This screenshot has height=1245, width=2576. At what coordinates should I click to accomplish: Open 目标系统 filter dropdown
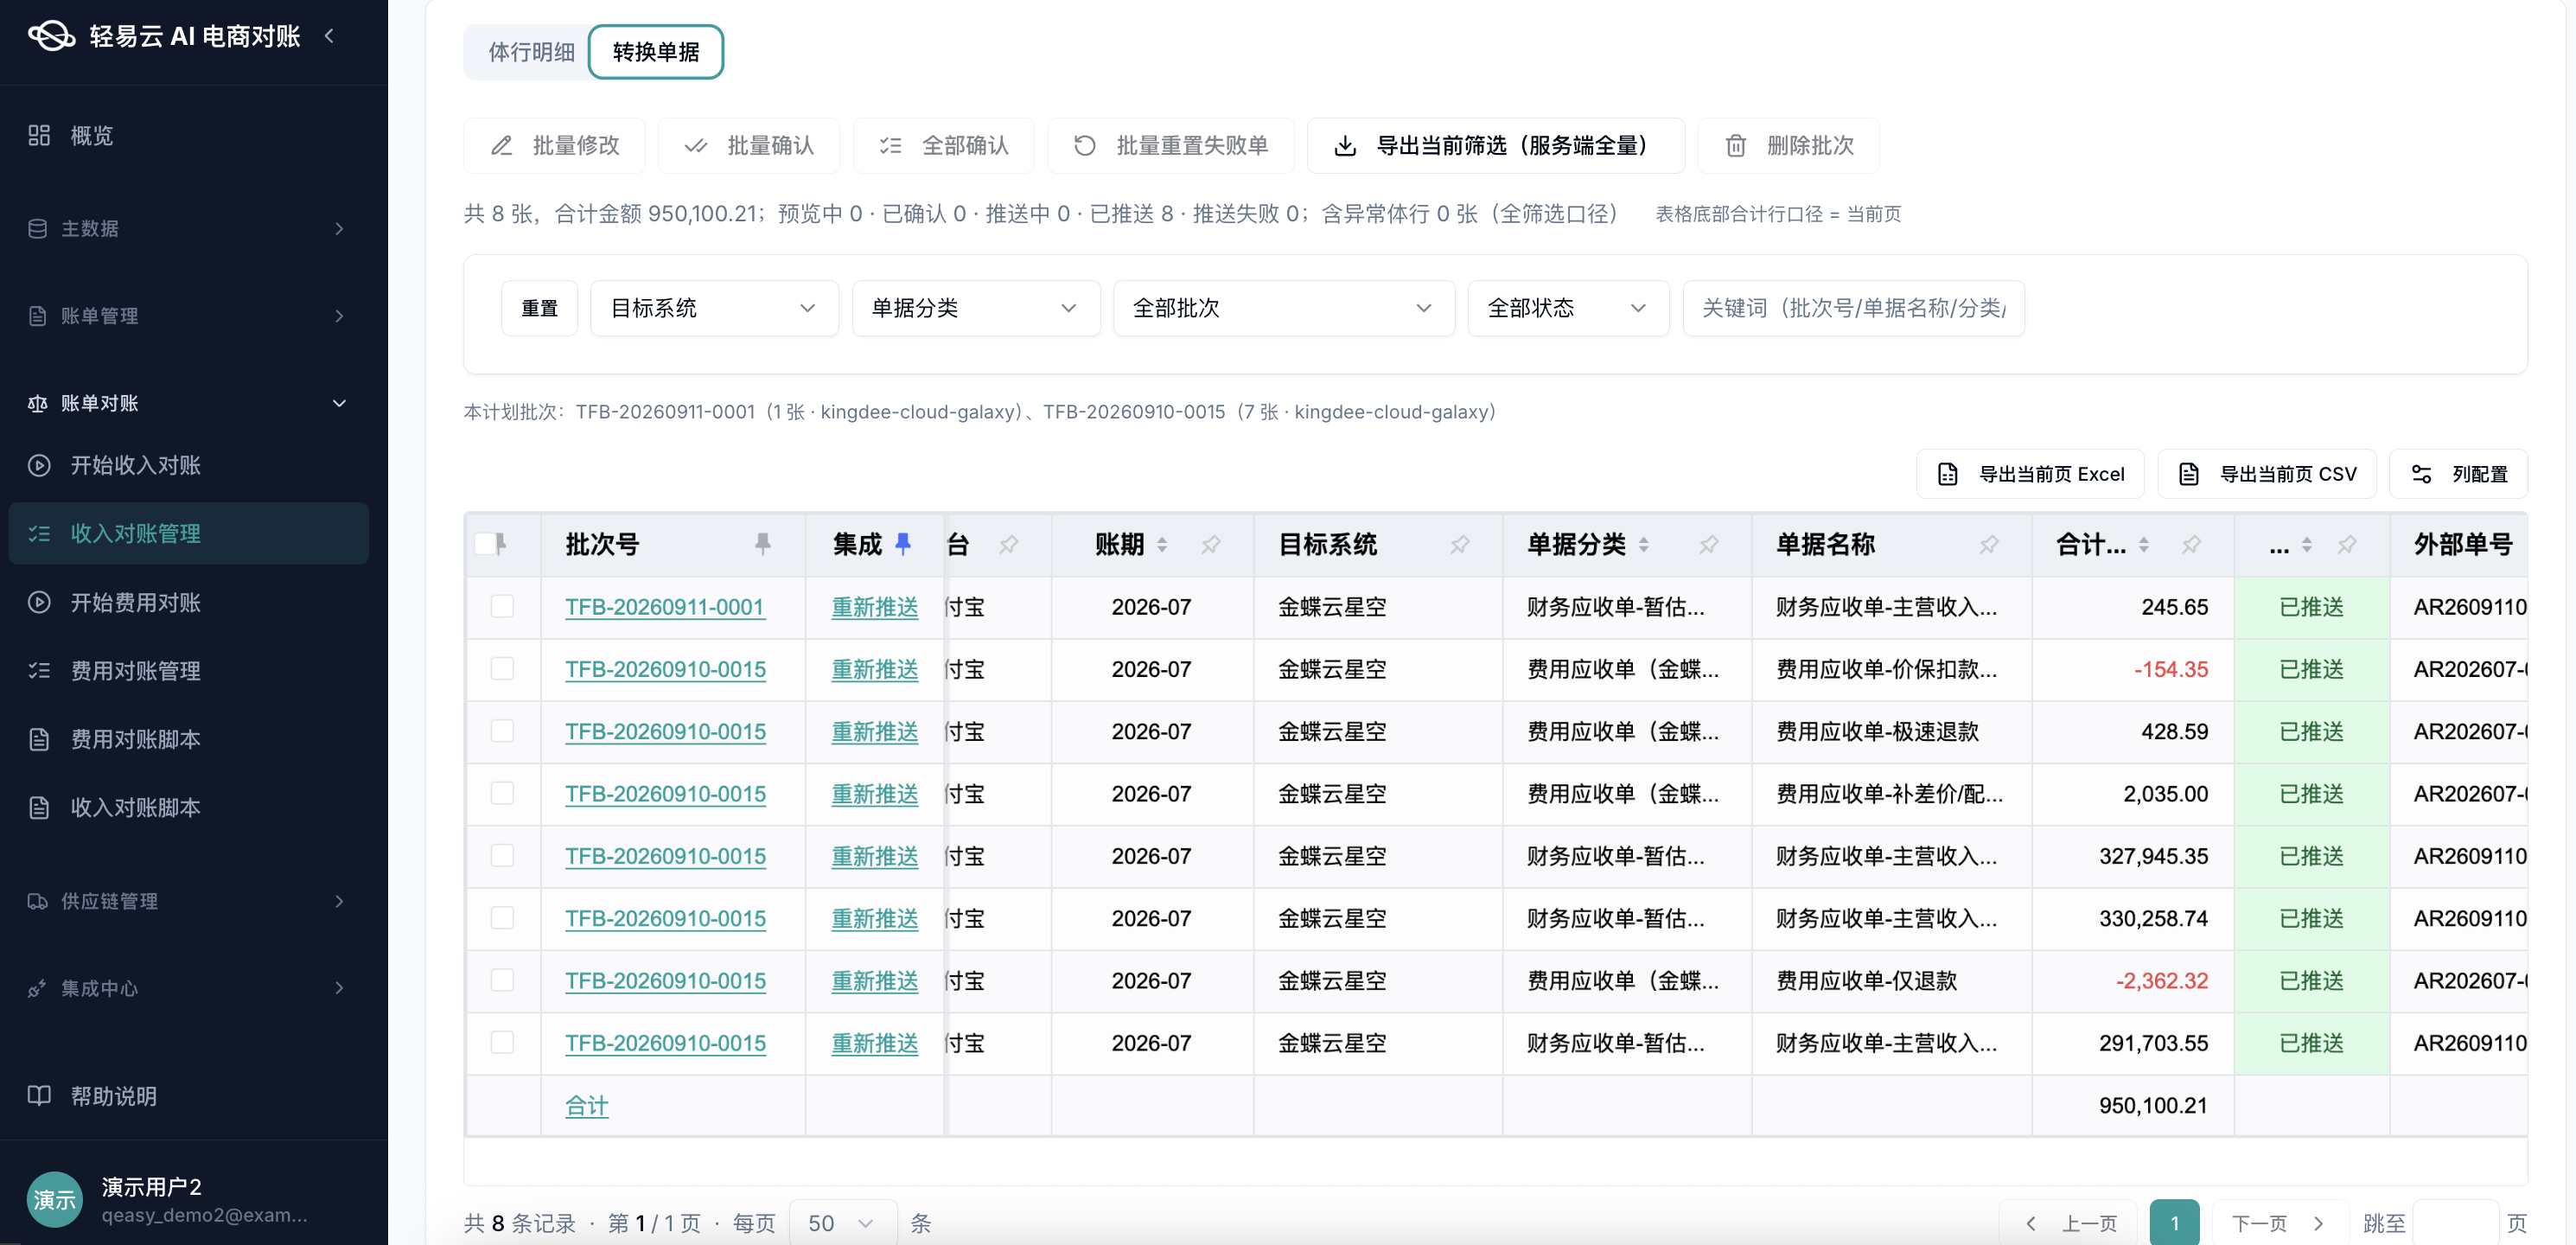[x=714, y=308]
